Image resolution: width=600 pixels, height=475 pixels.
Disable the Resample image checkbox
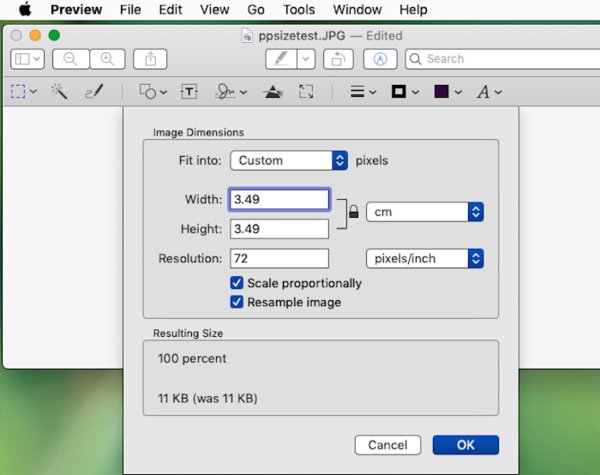pyautogui.click(x=238, y=302)
